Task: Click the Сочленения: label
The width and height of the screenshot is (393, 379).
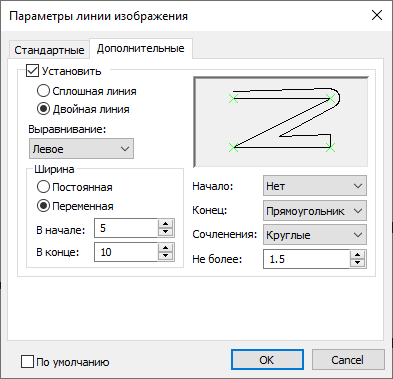Action: [x=225, y=234]
